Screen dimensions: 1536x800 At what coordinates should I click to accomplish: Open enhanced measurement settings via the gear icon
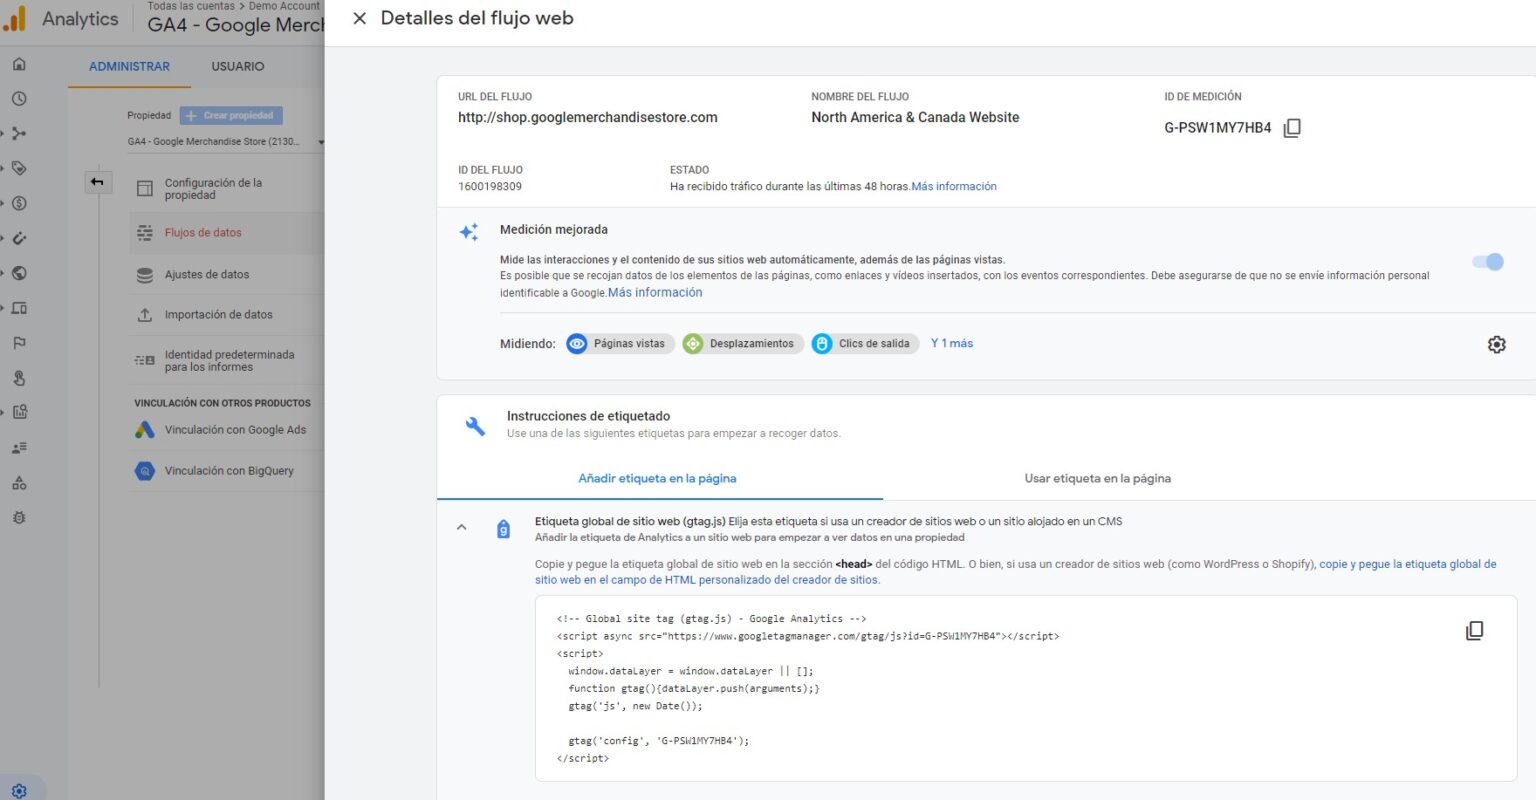click(1497, 343)
